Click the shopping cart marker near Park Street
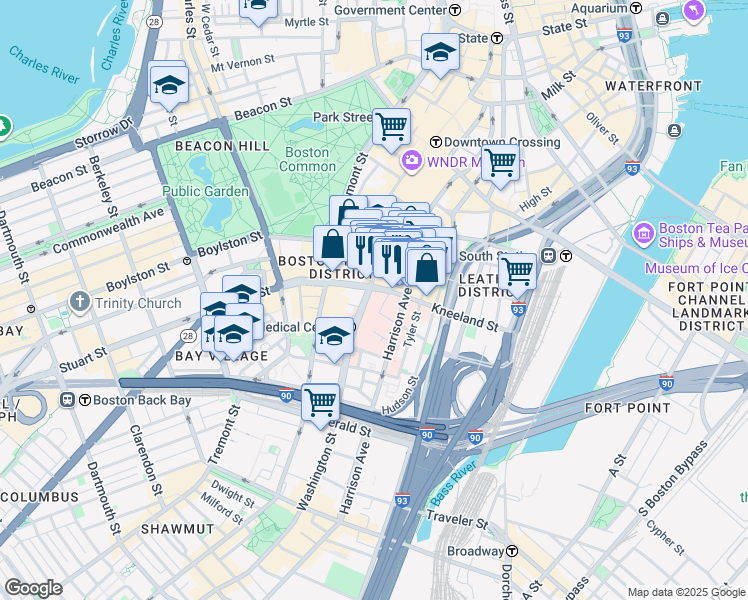Image resolution: width=748 pixels, height=600 pixels. 391,127
